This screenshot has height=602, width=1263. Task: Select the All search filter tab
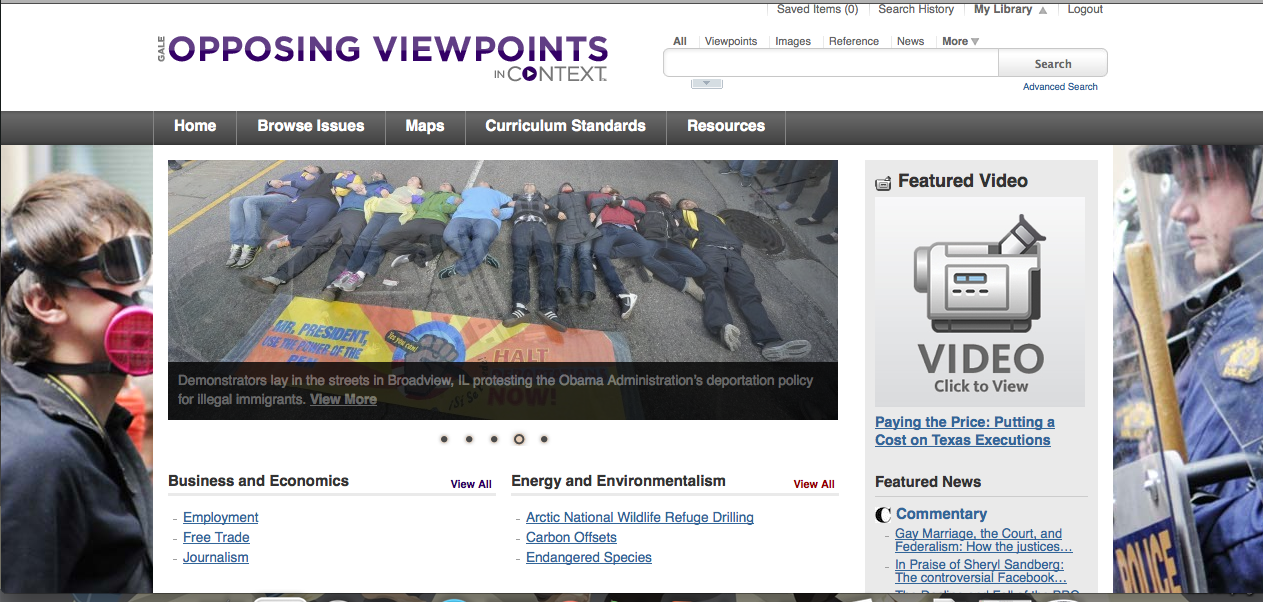click(680, 41)
